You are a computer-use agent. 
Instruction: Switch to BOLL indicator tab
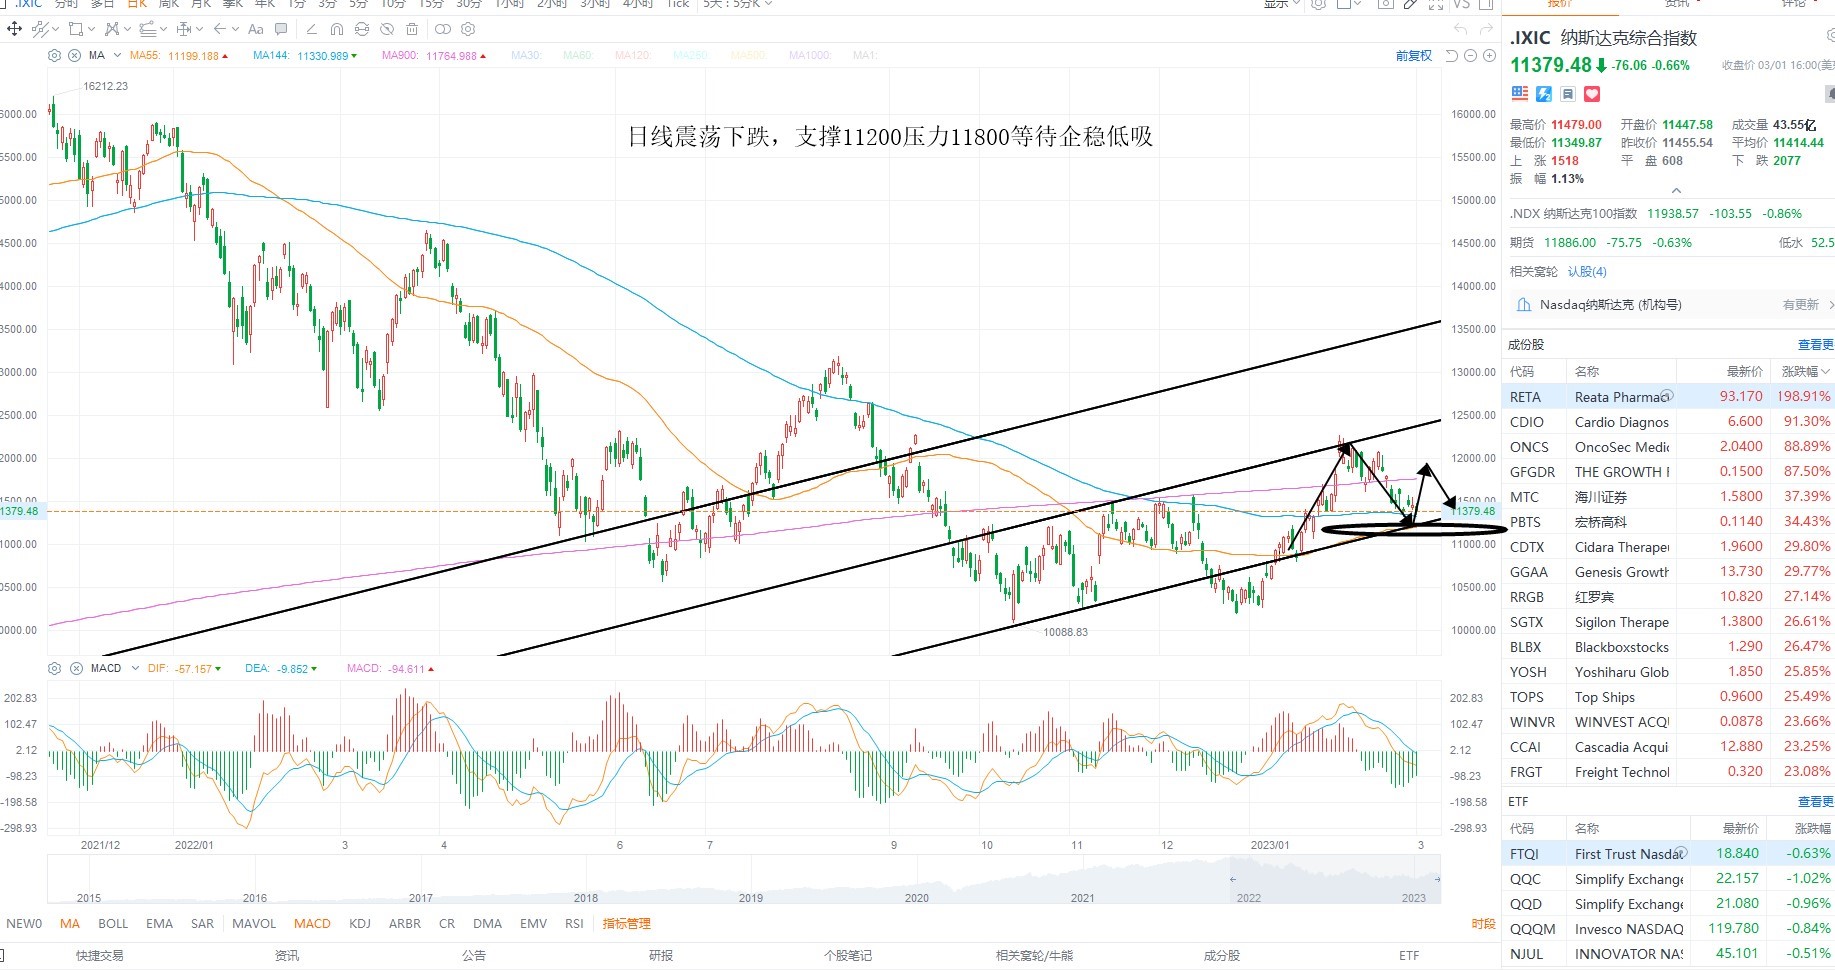pos(113,924)
